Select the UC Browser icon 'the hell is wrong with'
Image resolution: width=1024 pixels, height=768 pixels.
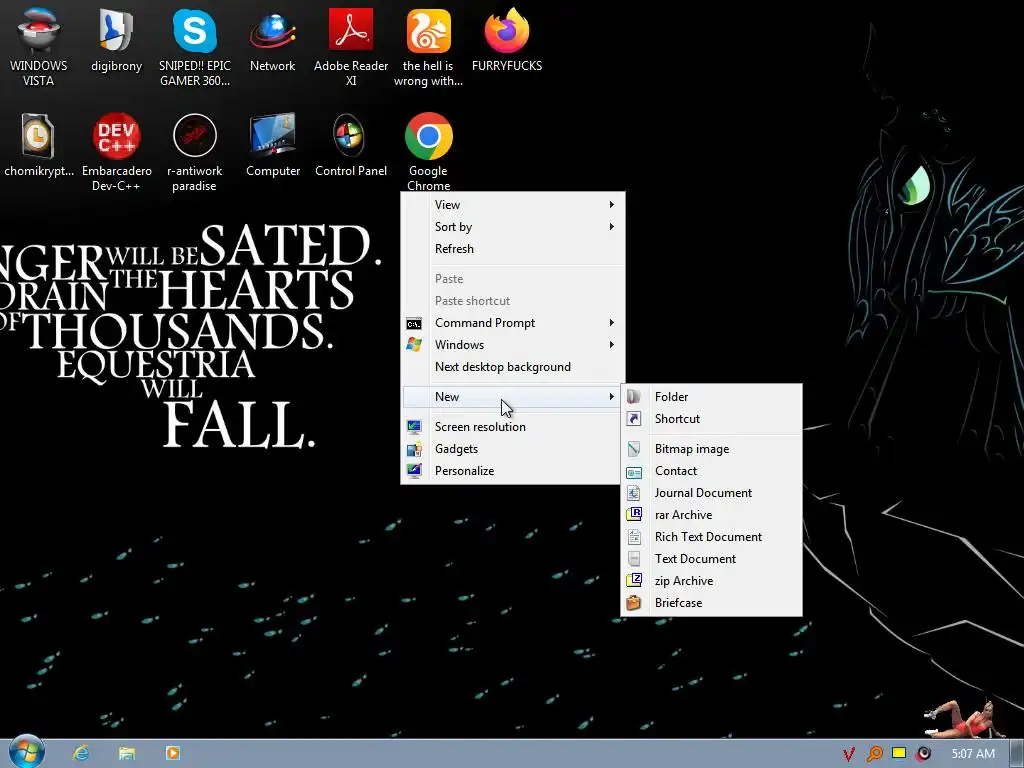click(428, 47)
